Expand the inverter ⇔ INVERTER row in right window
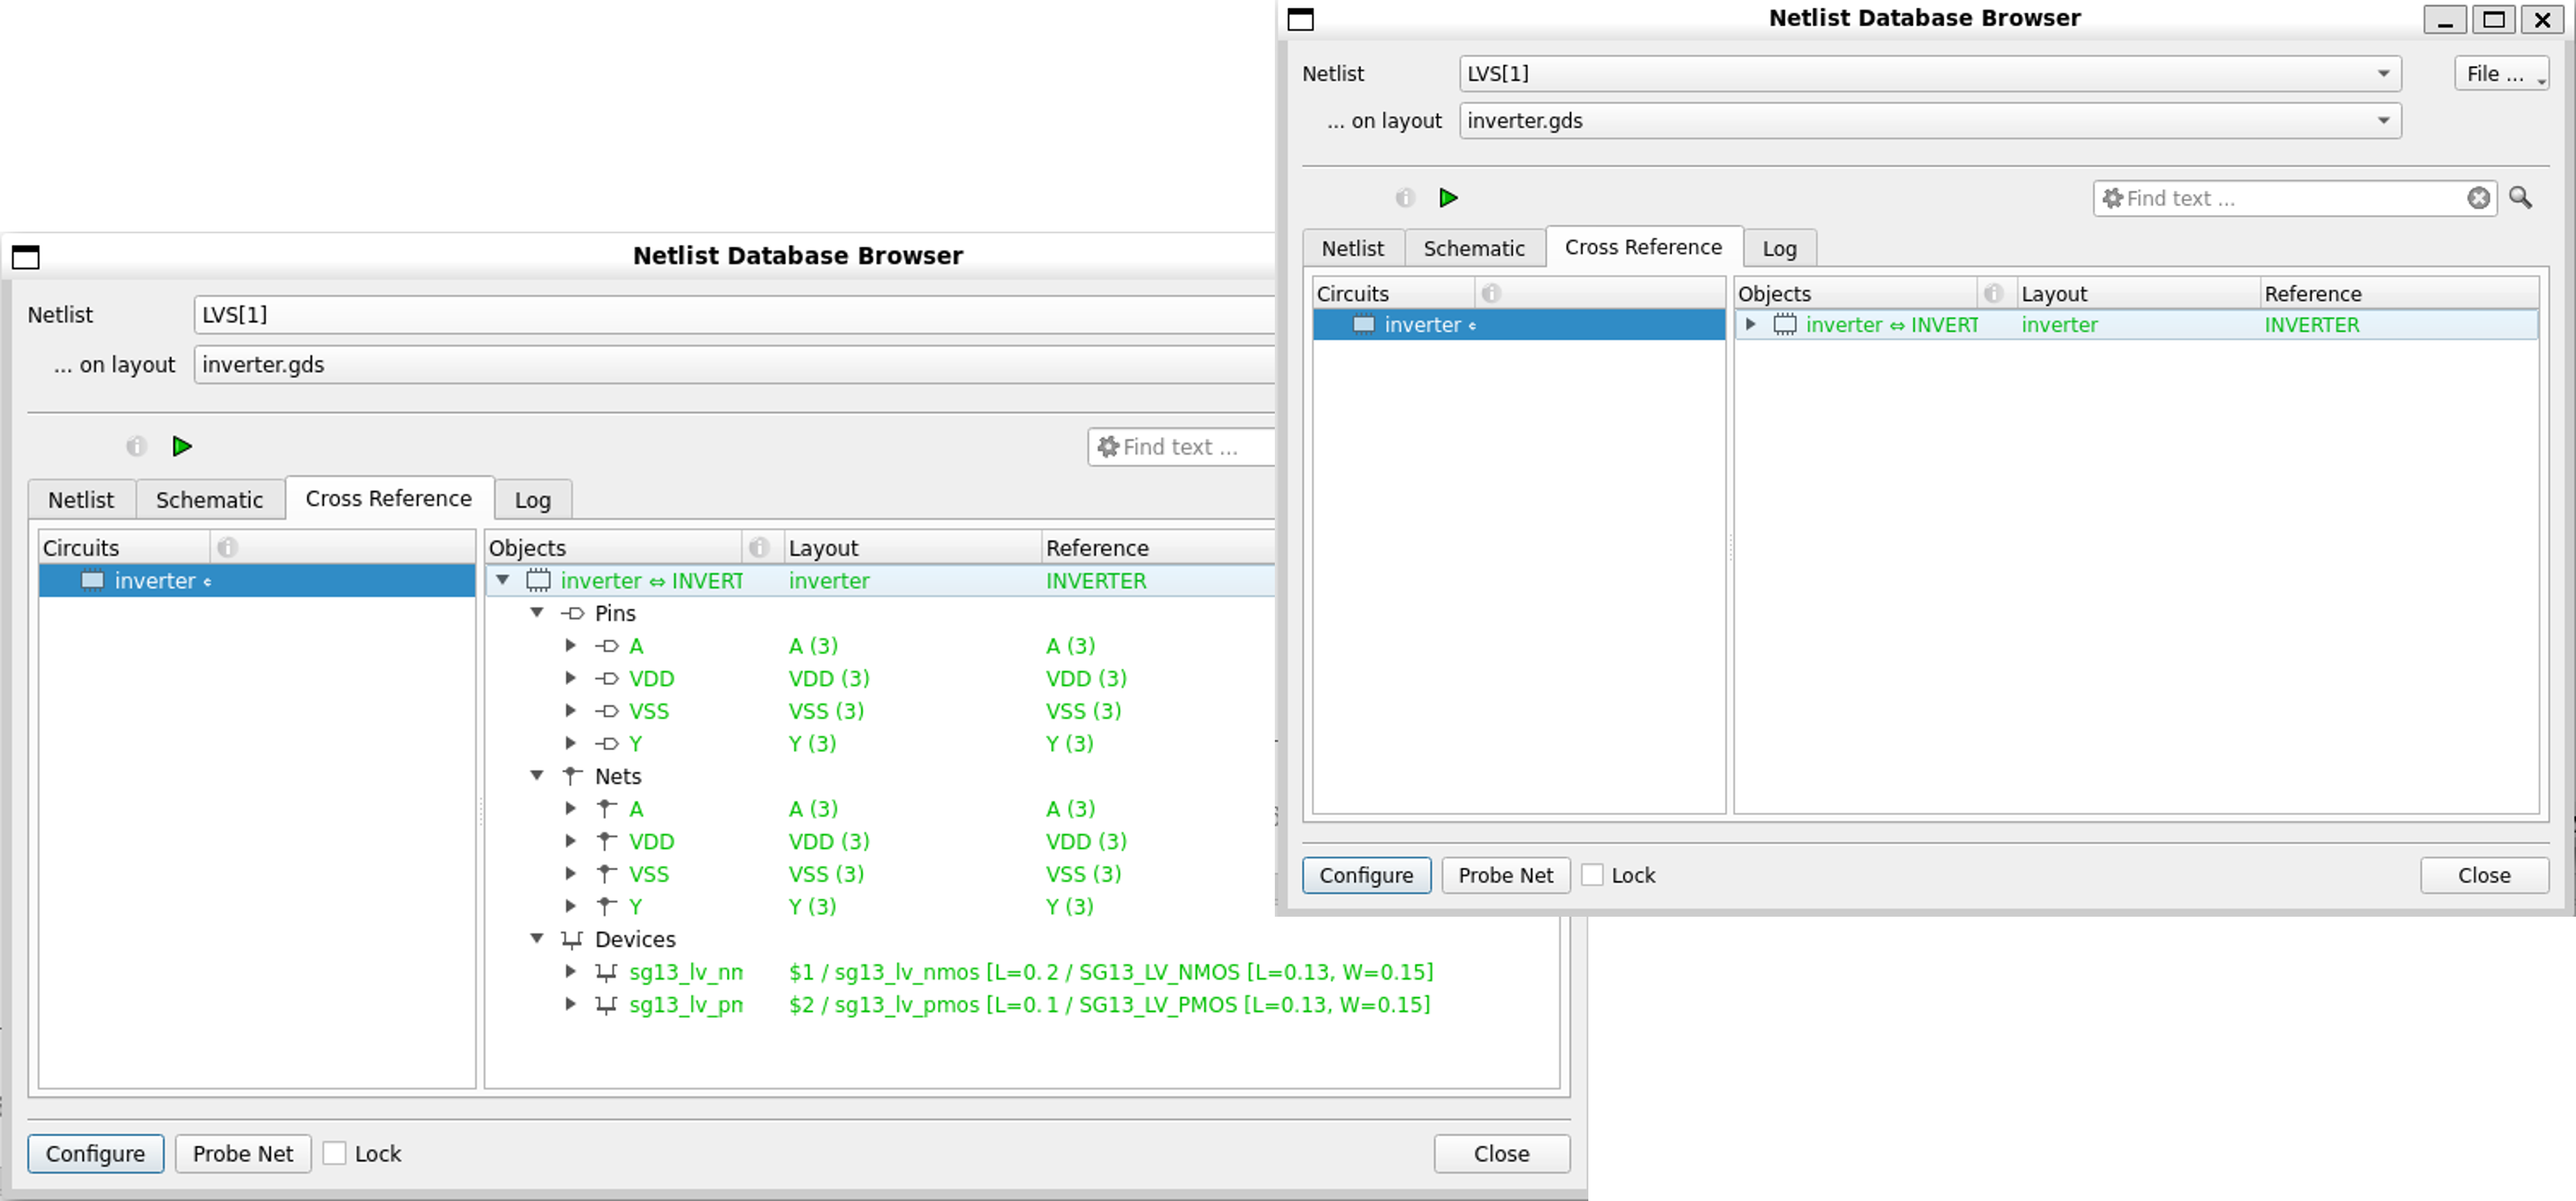2576x1201 pixels. pyautogui.click(x=1750, y=325)
